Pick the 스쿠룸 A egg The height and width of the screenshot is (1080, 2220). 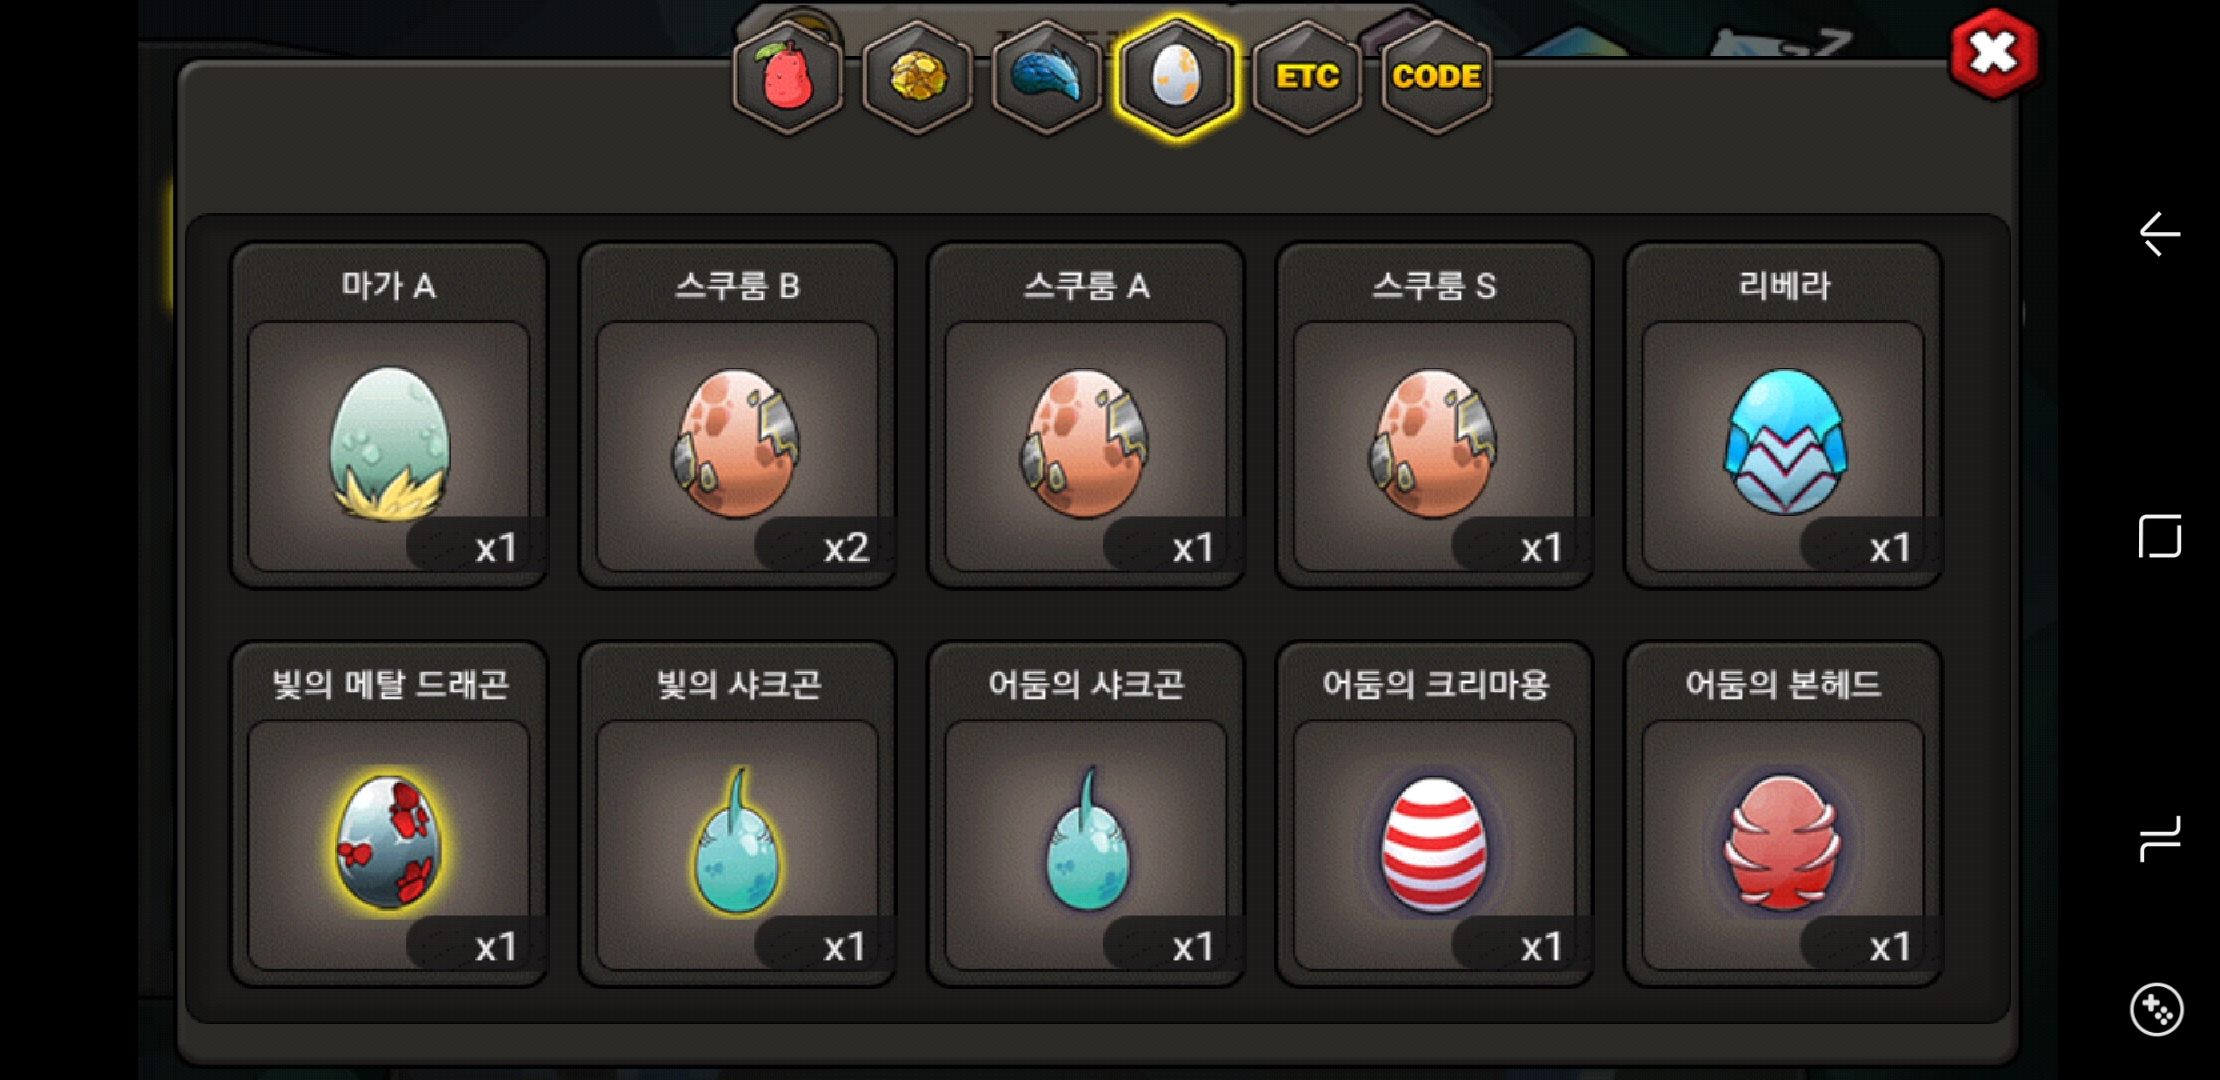[x=1086, y=415]
